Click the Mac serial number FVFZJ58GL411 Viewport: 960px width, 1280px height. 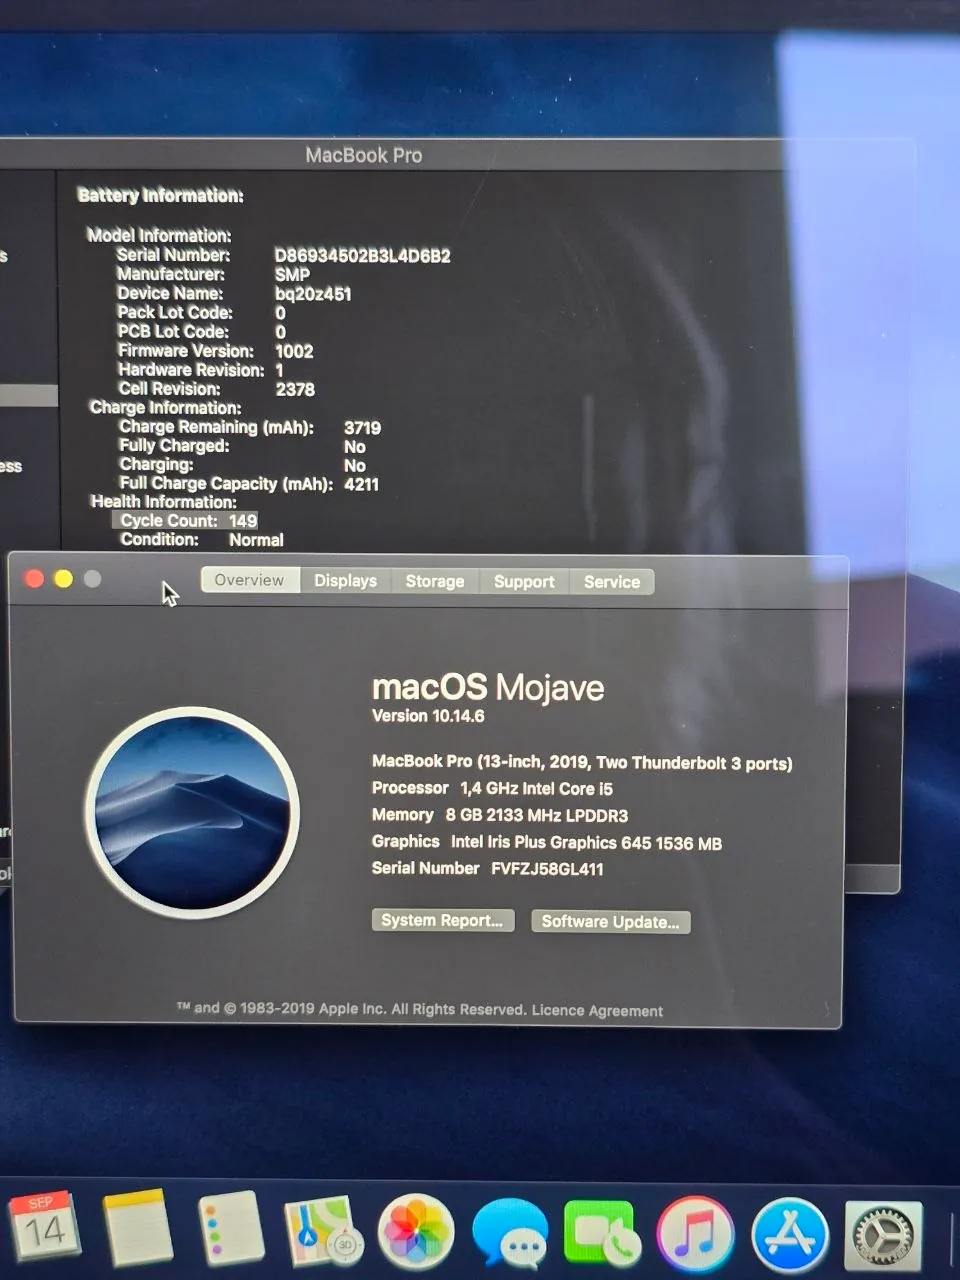[547, 869]
